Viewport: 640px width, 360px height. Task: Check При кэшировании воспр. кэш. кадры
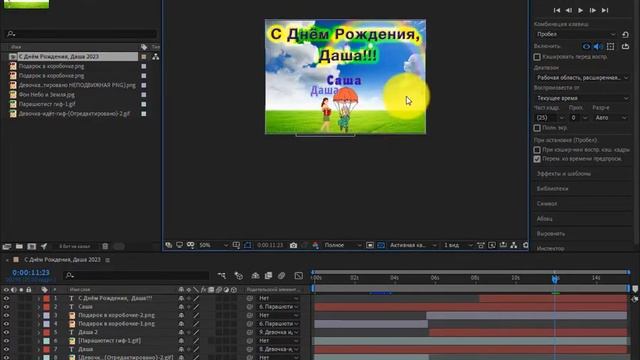pyautogui.click(x=537, y=150)
